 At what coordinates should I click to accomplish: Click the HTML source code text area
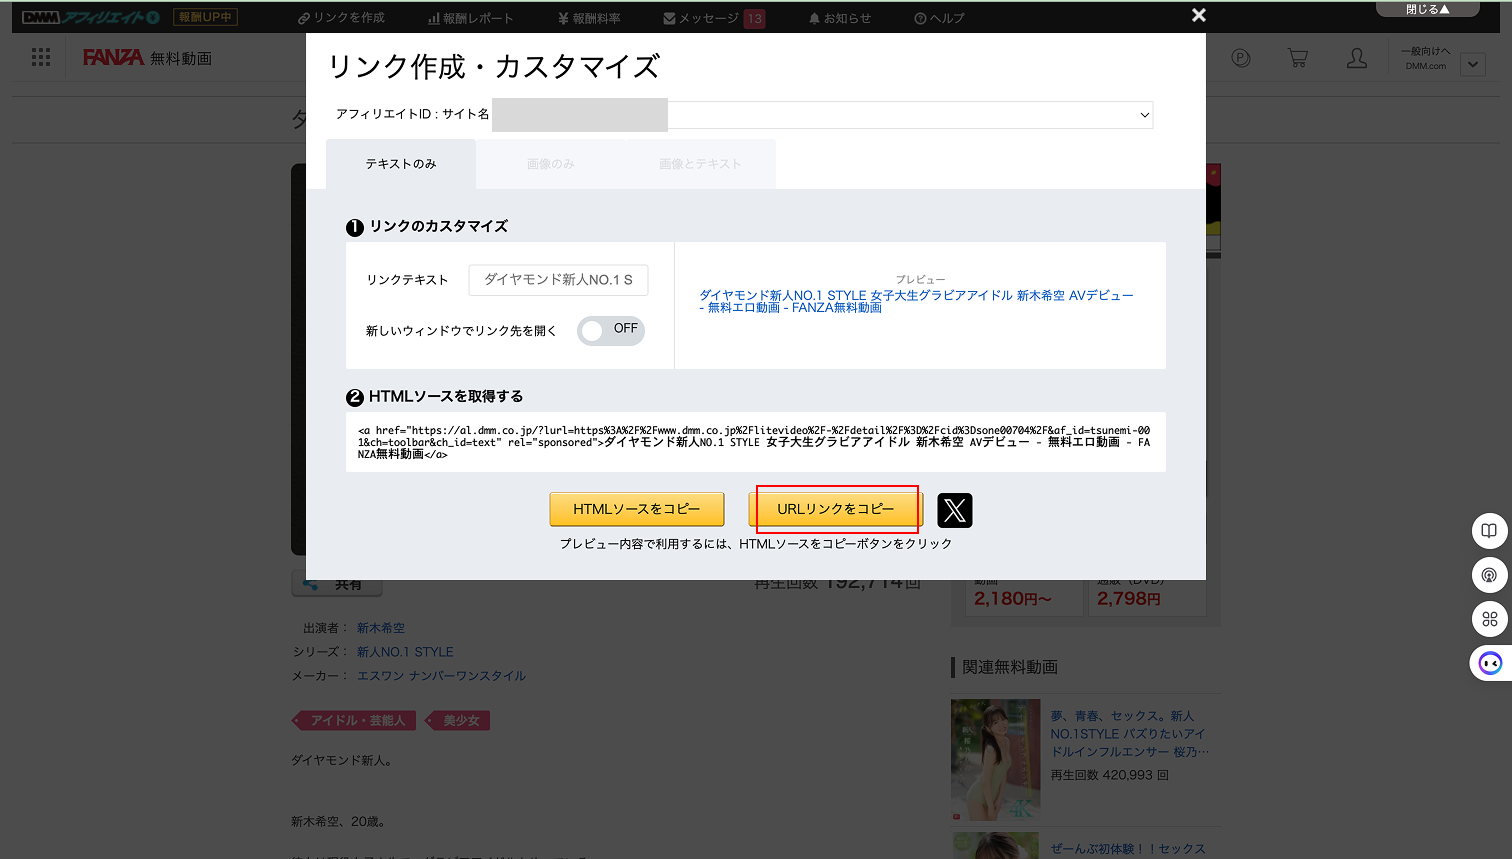(x=755, y=442)
